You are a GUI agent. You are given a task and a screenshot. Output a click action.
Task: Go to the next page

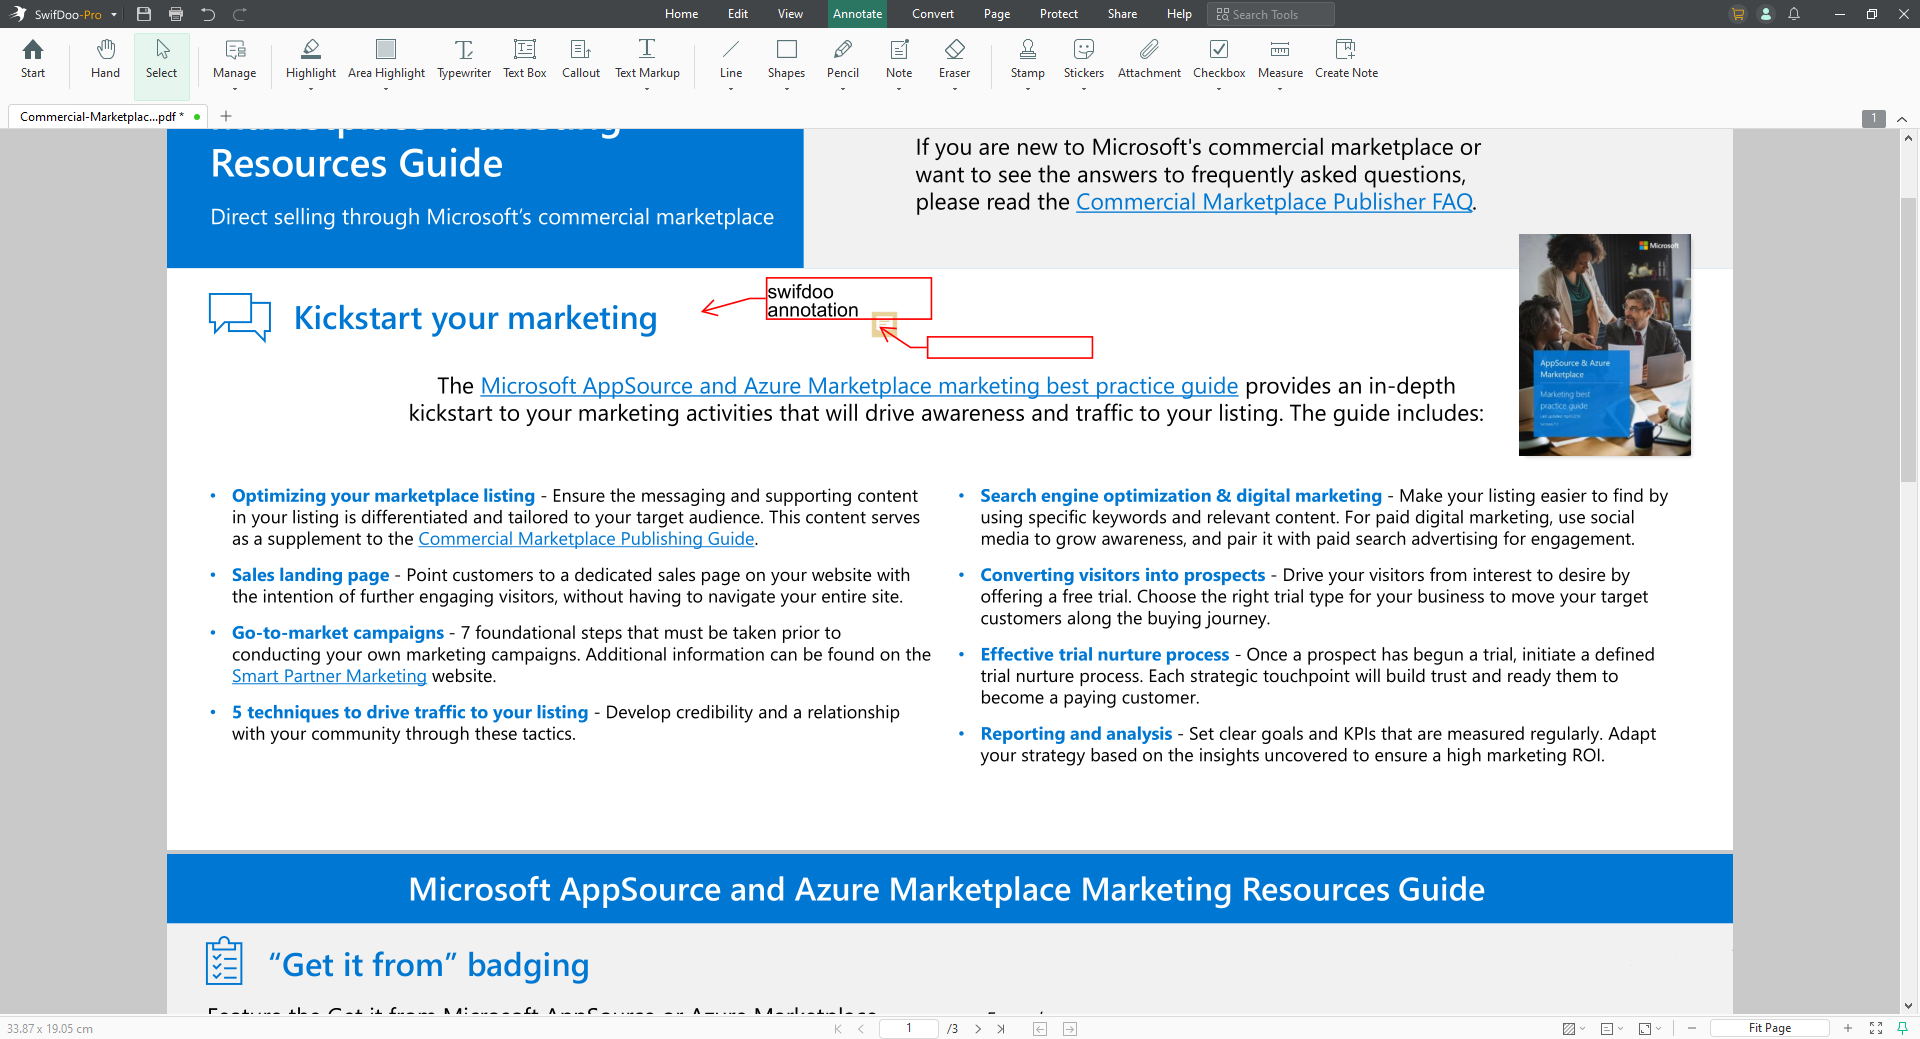pyautogui.click(x=978, y=1028)
